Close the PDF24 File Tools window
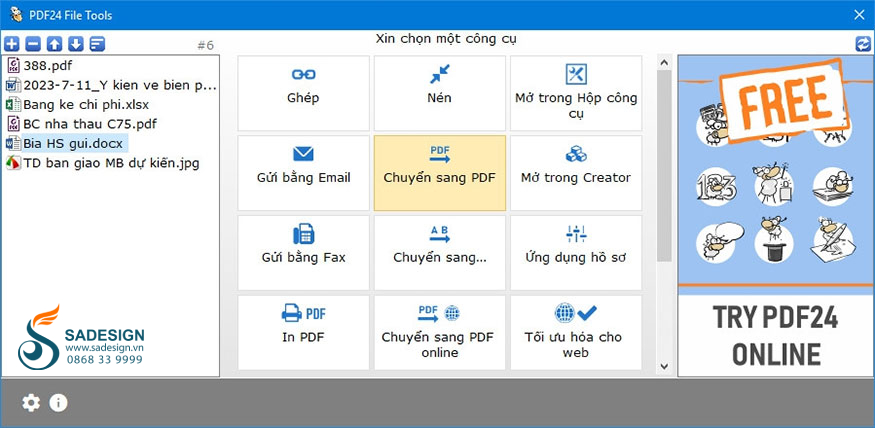The image size is (875, 428). click(x=859, y=15)
